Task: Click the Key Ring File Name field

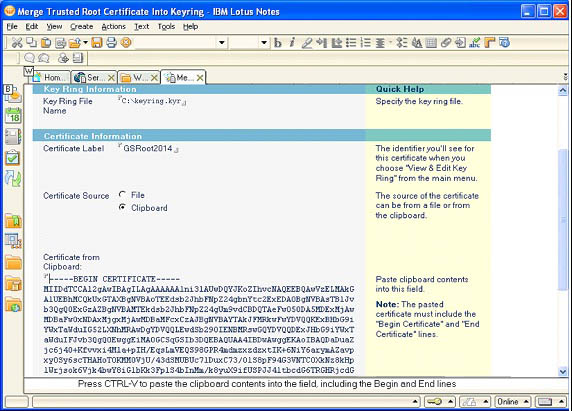Action: [152, 101]
